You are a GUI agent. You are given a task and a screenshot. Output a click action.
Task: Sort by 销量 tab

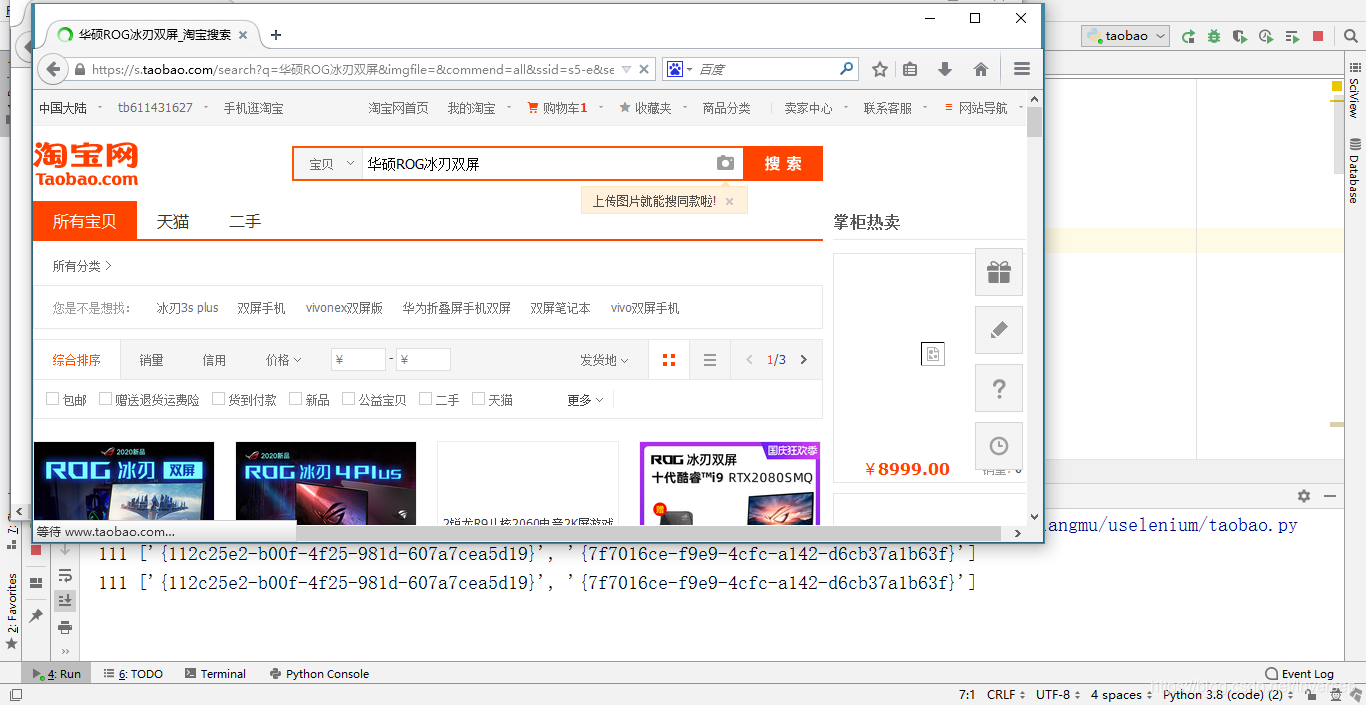click(x=151, y=360)
